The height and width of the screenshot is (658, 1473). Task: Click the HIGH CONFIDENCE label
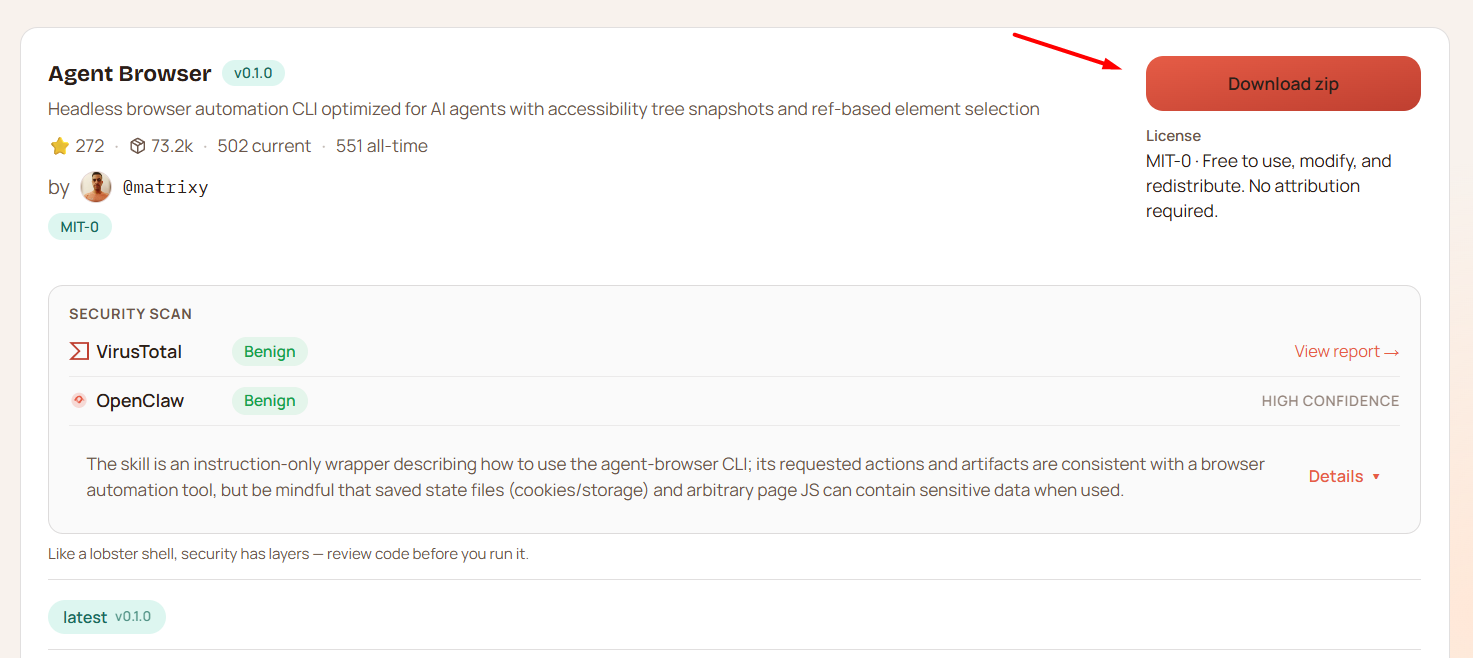click(1330, 401)
